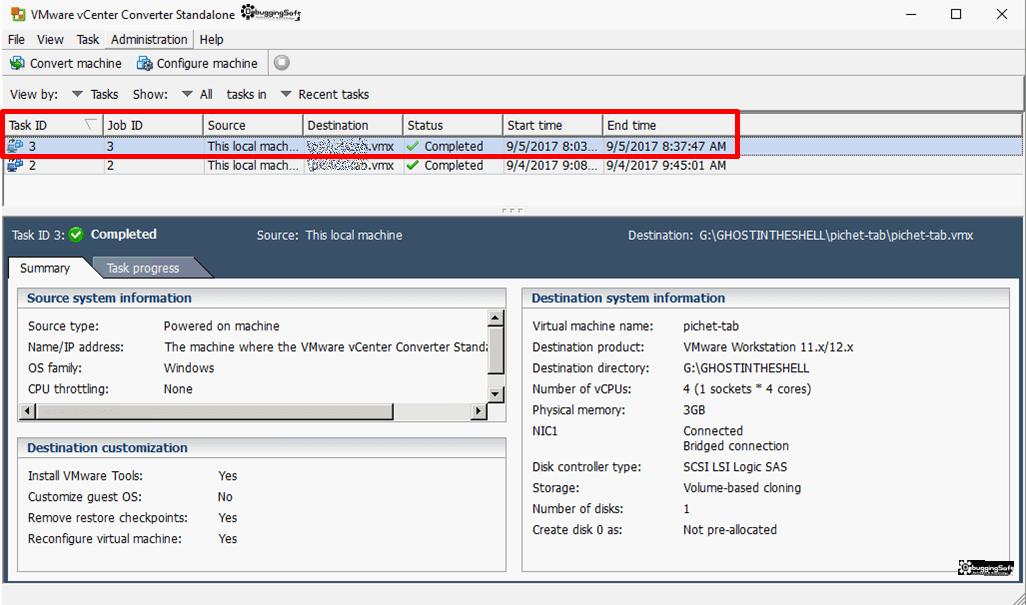
Task: Minimize the VMware vCenter Converter window
Action: pyautogui.click(x=911, y=14)
